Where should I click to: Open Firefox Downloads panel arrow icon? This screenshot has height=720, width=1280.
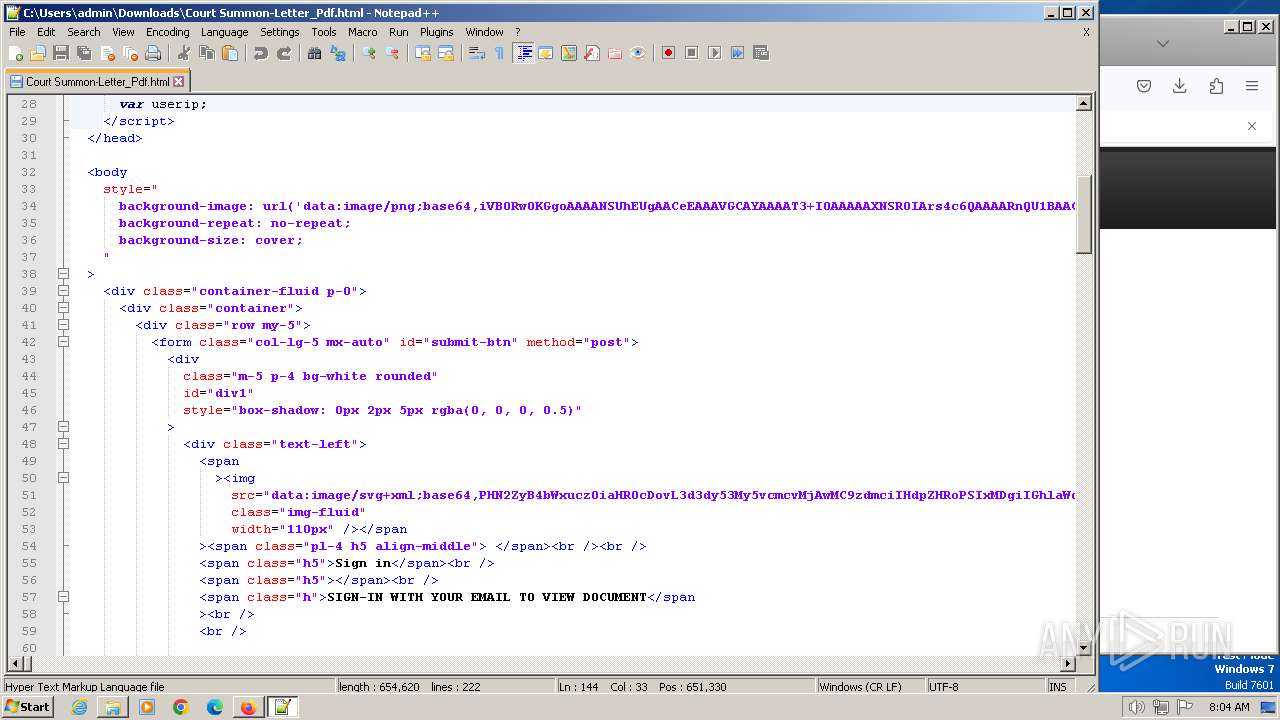click(x=1180, y=86)
